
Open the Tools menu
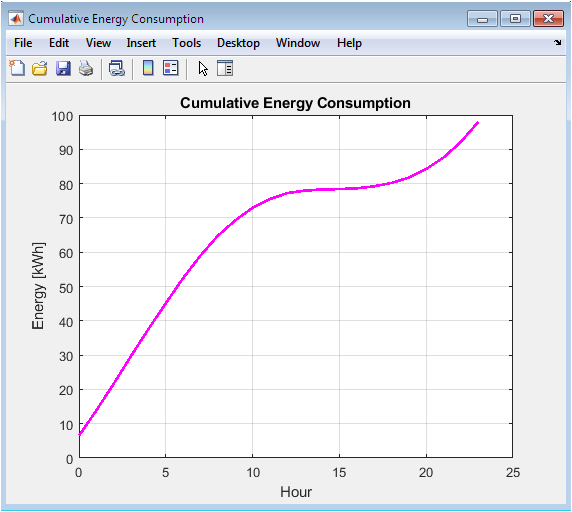point(186,43)
